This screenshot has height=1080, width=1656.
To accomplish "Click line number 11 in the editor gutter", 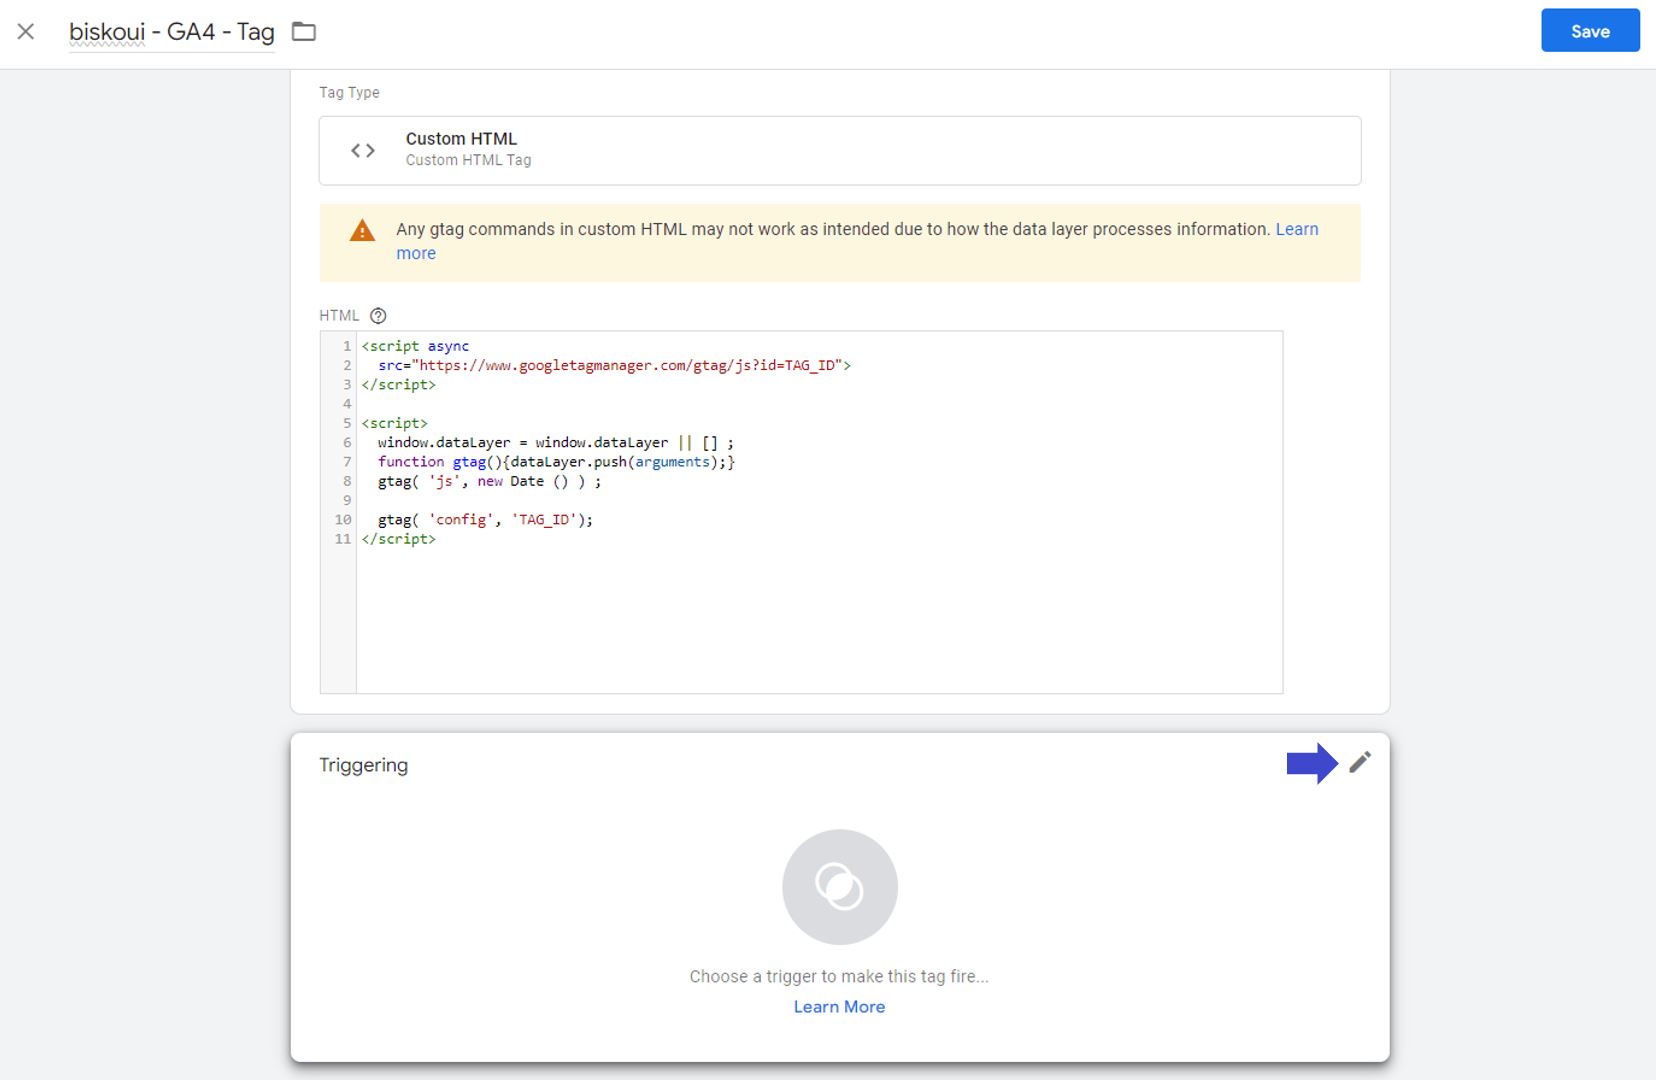I will pos(343,539).
